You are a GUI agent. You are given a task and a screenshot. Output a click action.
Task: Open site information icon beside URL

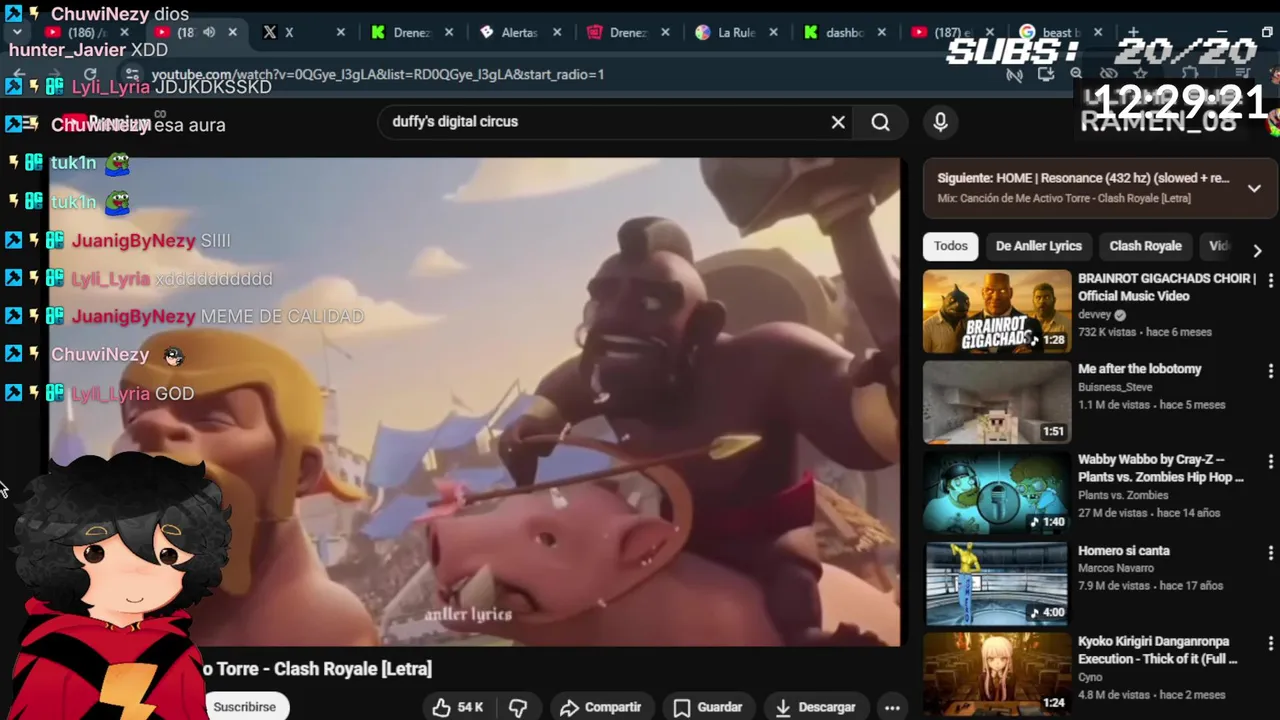[131, 74]
